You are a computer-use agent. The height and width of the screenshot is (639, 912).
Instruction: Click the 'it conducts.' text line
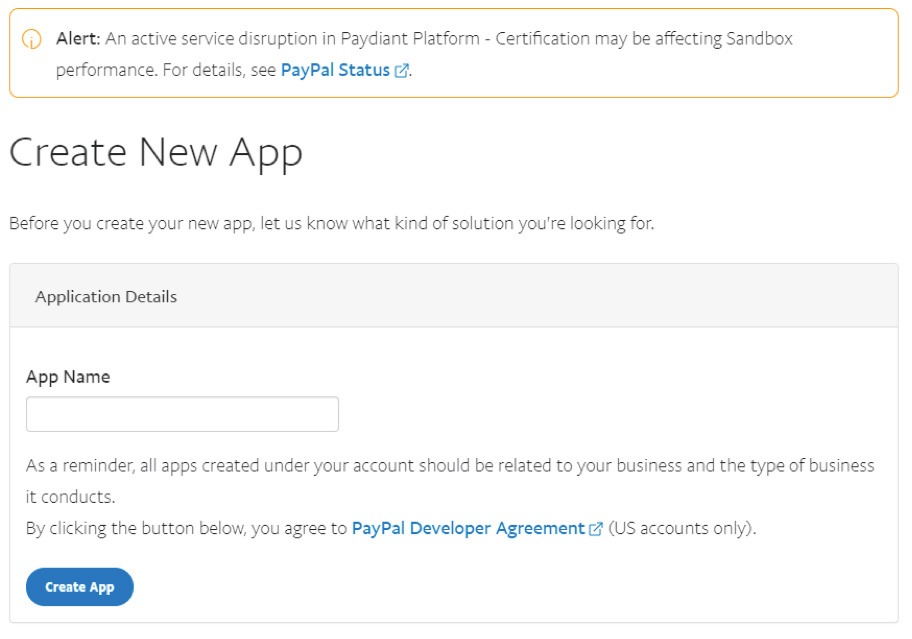click(x=71, y=497)
